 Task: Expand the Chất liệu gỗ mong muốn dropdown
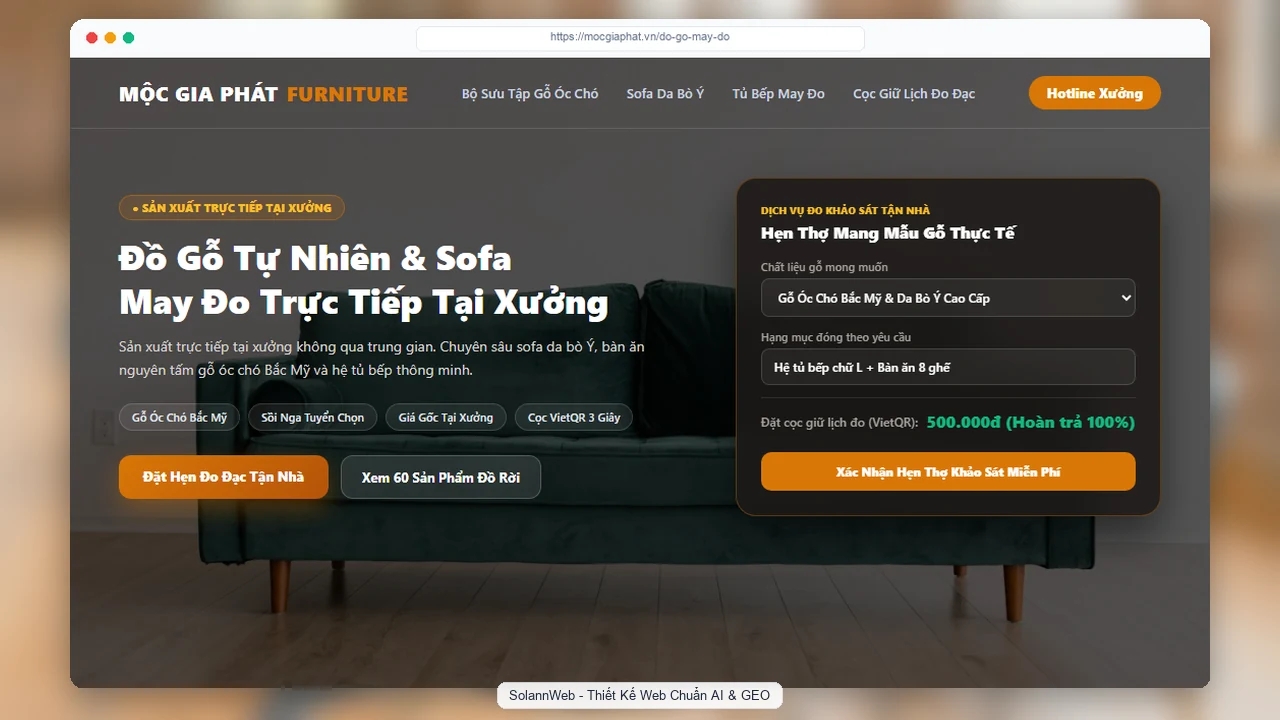coord(948,297)
